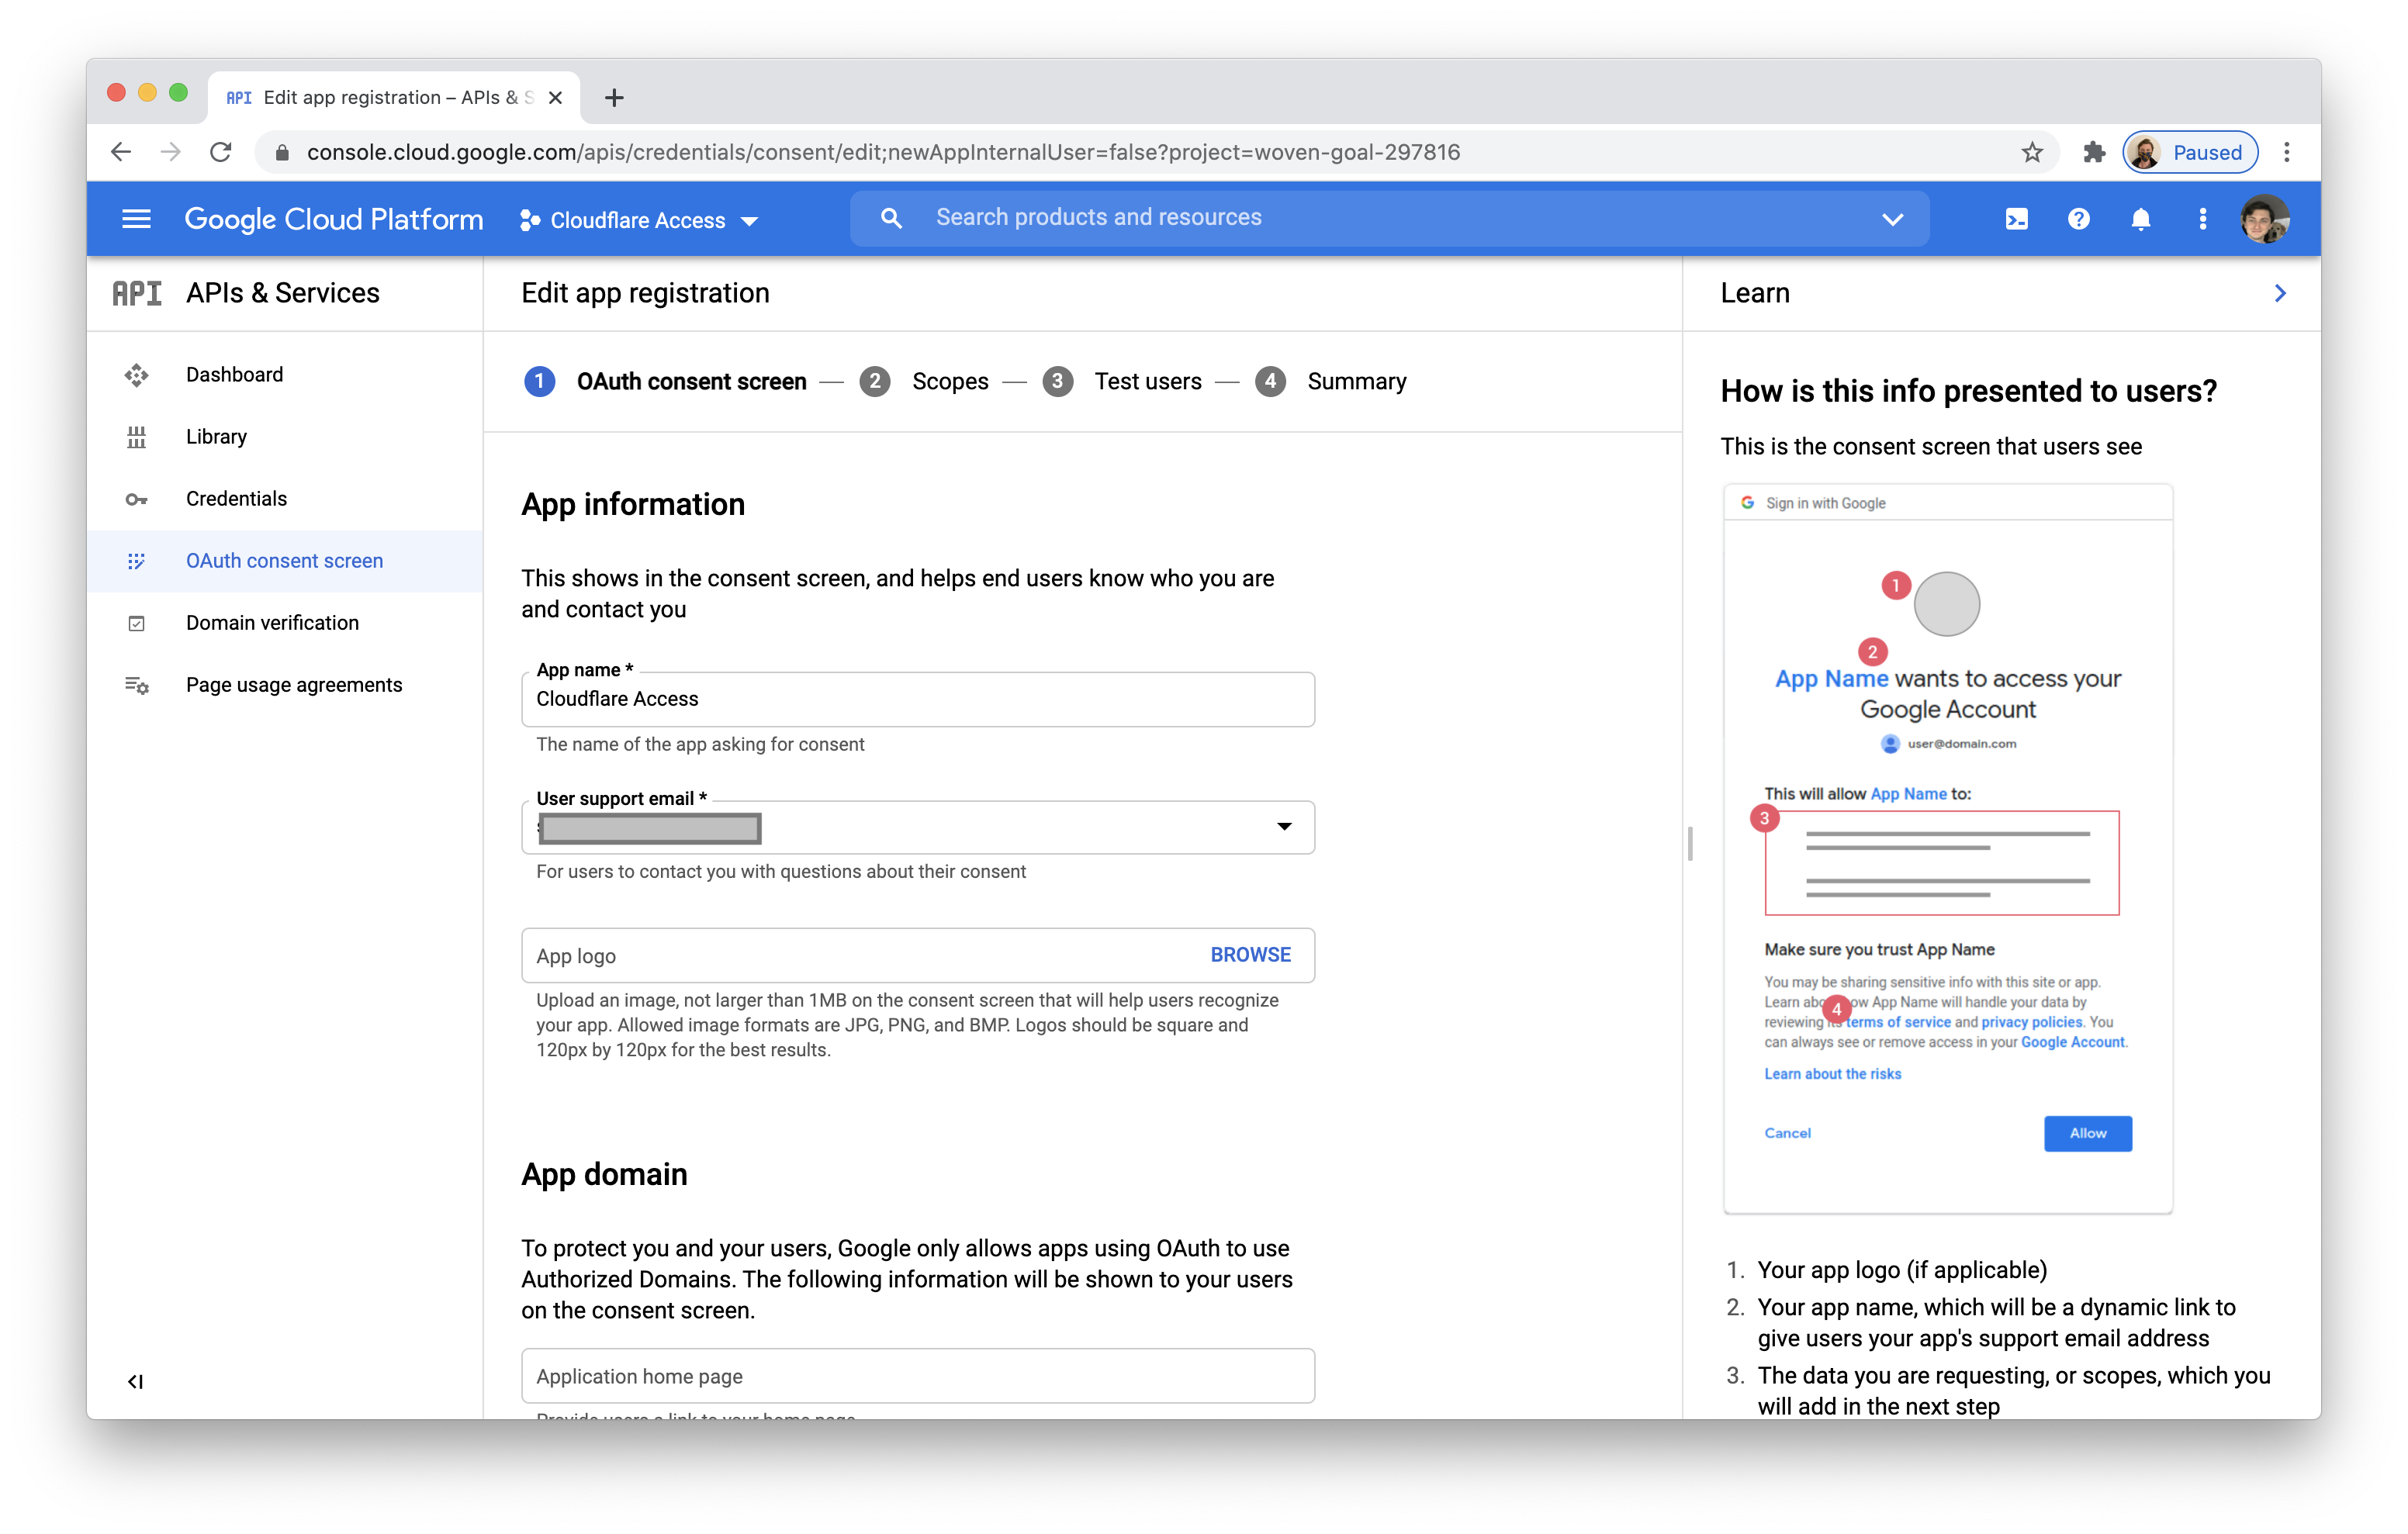This screenshot has width=2408, height=1534.
Task: Click the Application home page field
Action: coord(916,1375)
